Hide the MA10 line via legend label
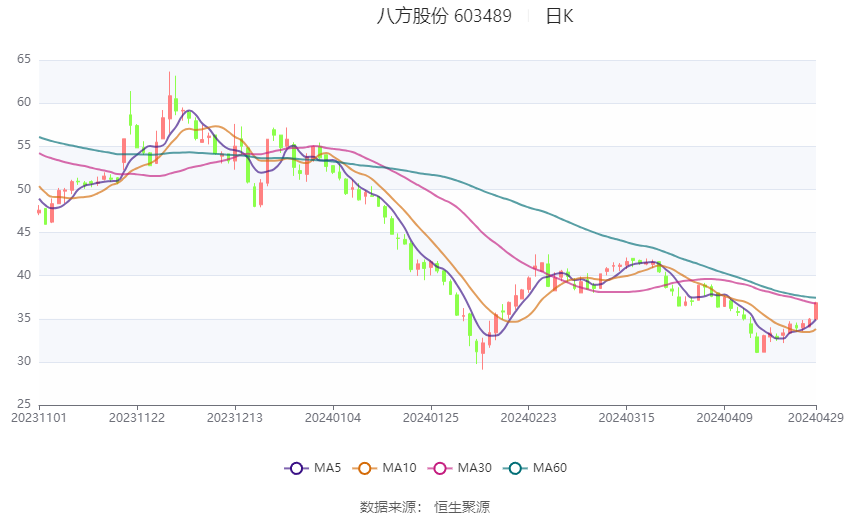 399,468
